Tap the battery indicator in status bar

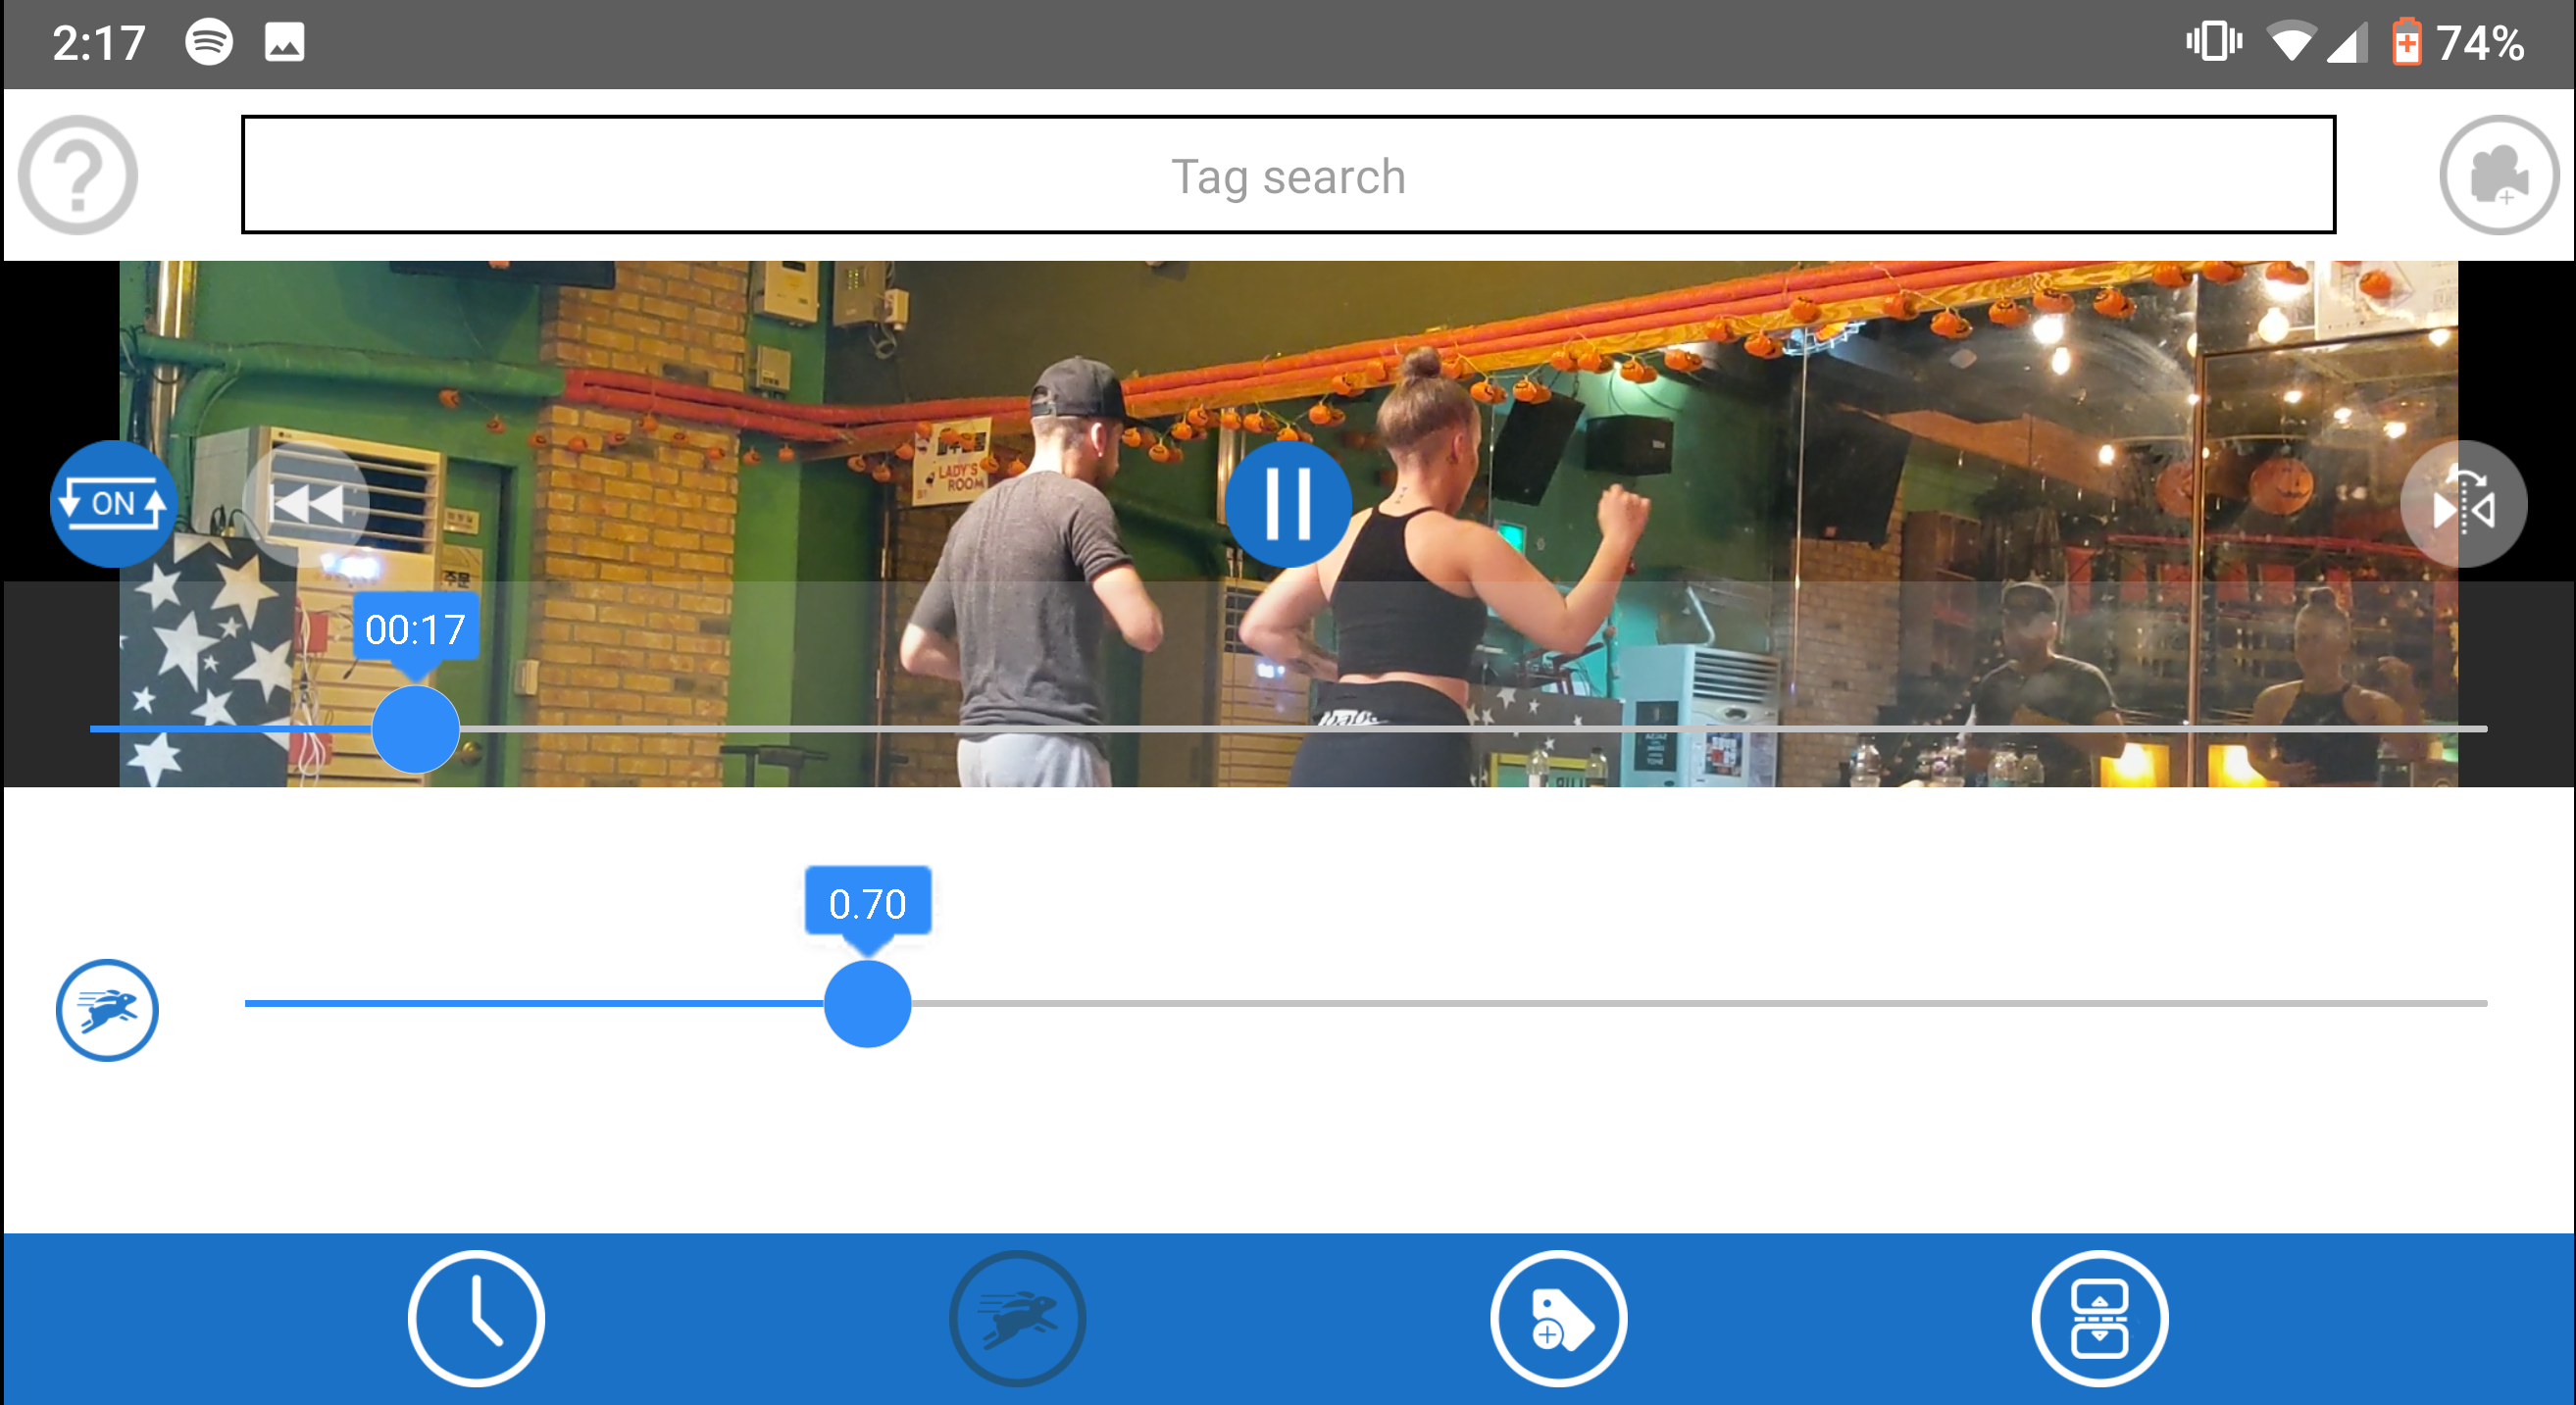(x=2406, y=43)
